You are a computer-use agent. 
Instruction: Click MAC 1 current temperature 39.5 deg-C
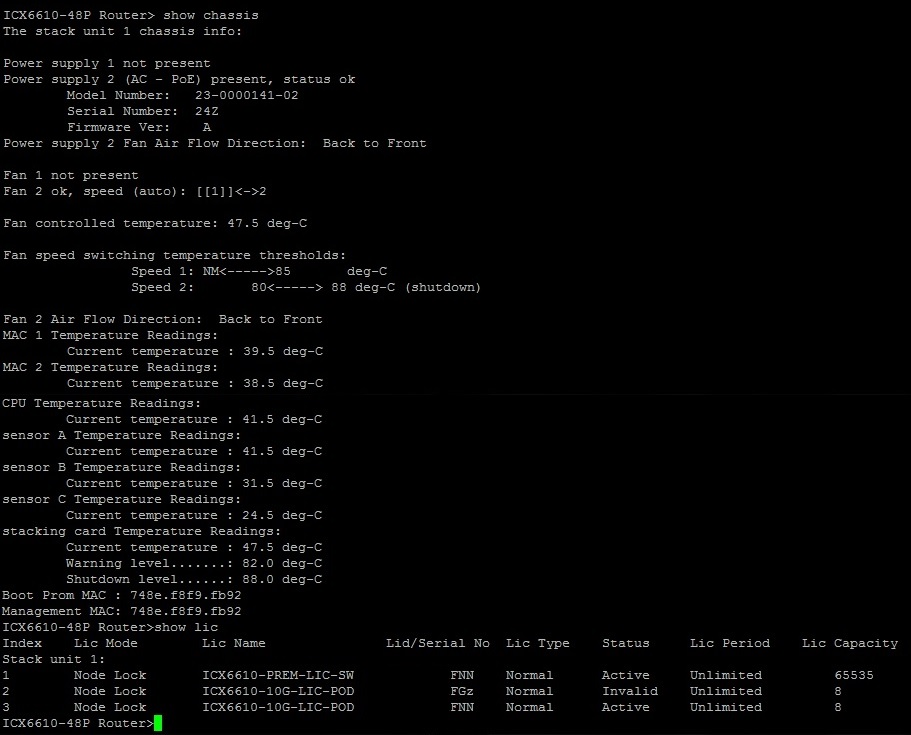point(195,352)
